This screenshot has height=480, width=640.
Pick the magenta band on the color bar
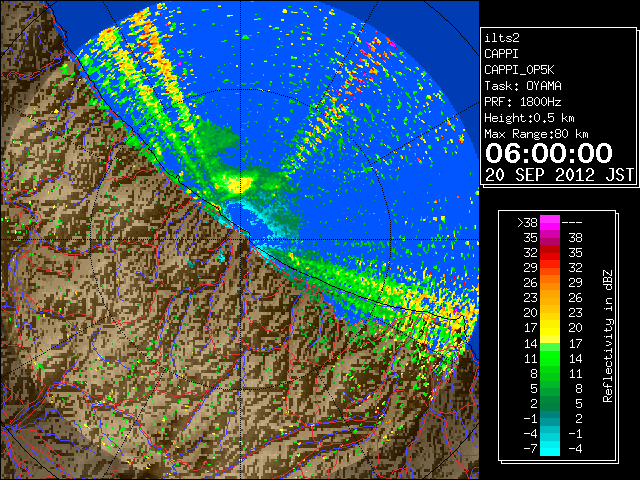pos(550,223)
